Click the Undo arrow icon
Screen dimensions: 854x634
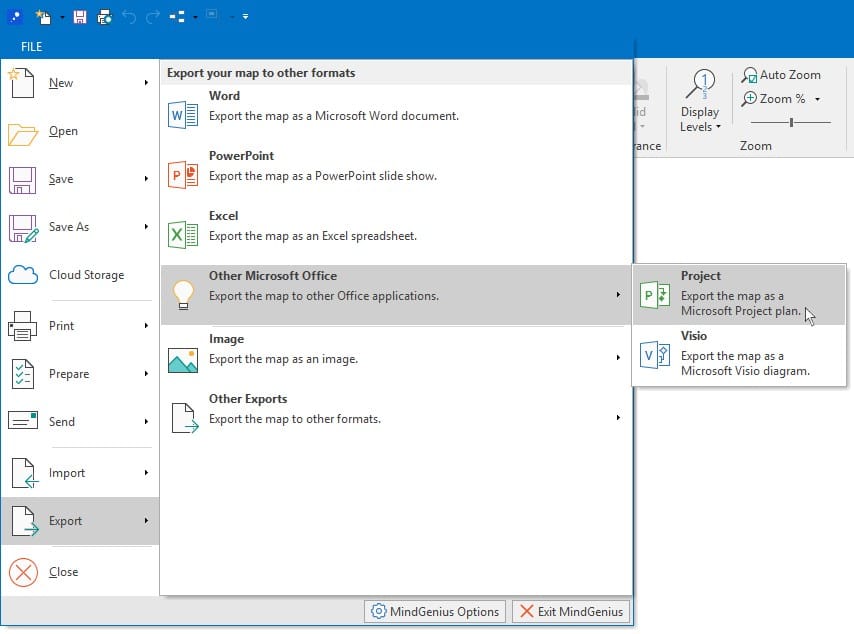point(129,17)
